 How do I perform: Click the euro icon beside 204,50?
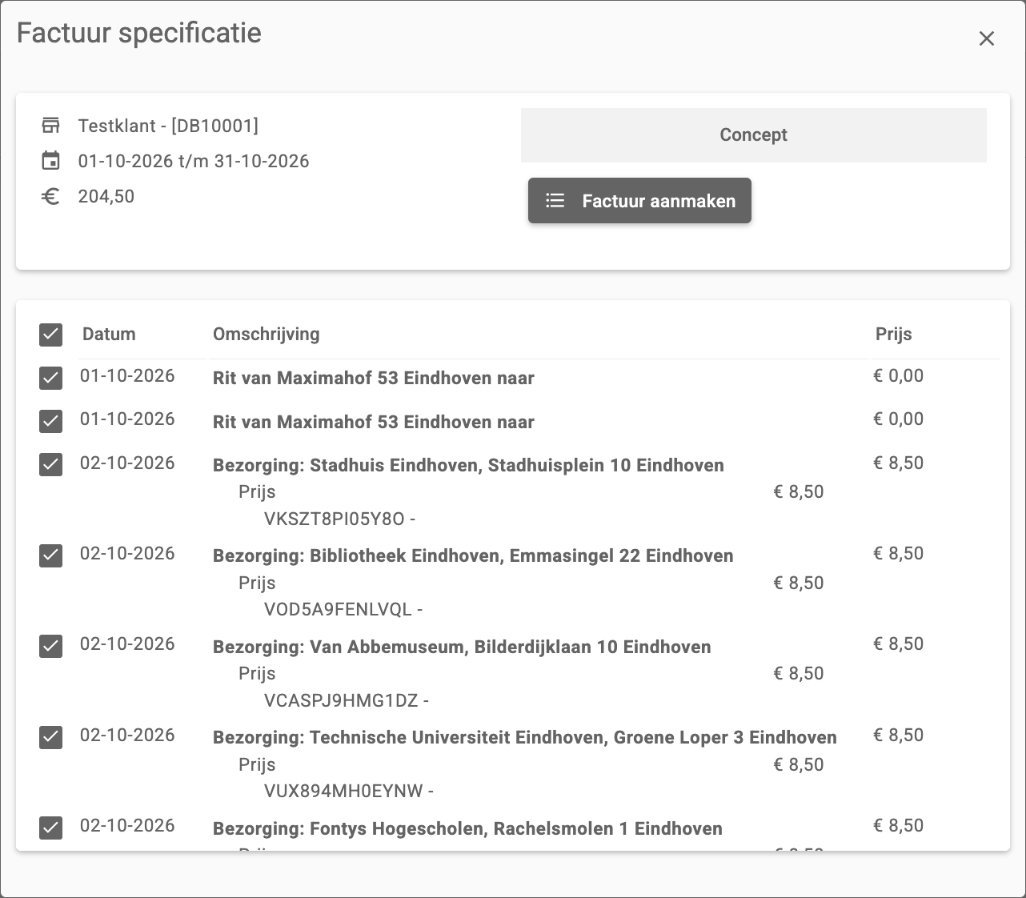coord(50,196)
